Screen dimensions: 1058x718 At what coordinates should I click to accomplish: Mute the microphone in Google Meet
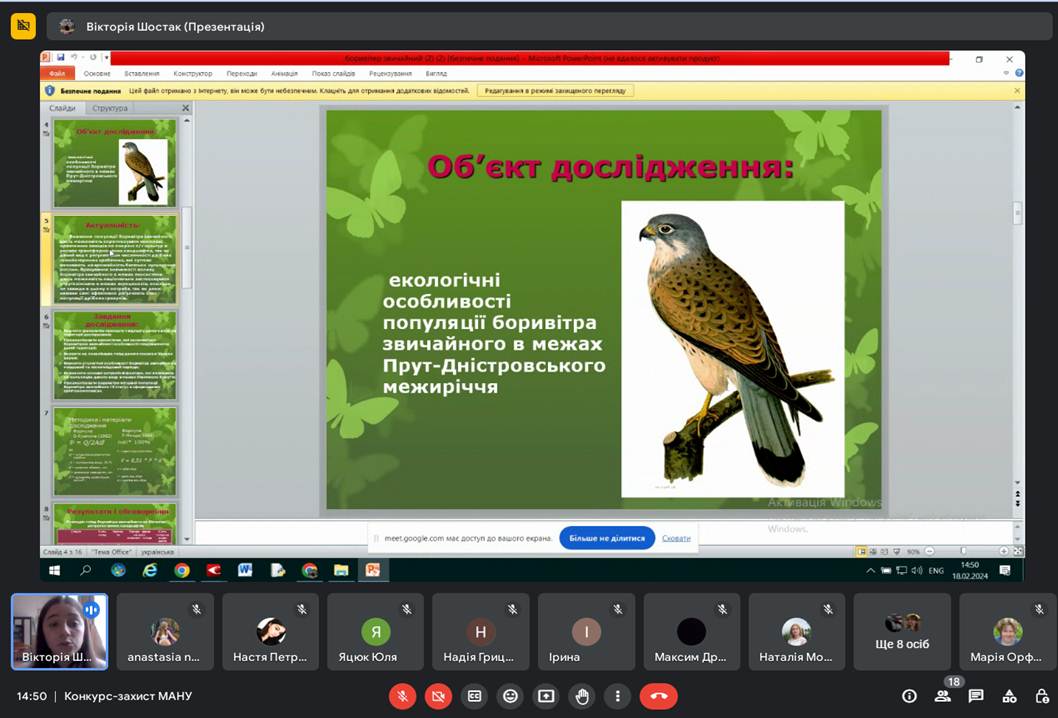pyautogui.click(x=403, y=695)
